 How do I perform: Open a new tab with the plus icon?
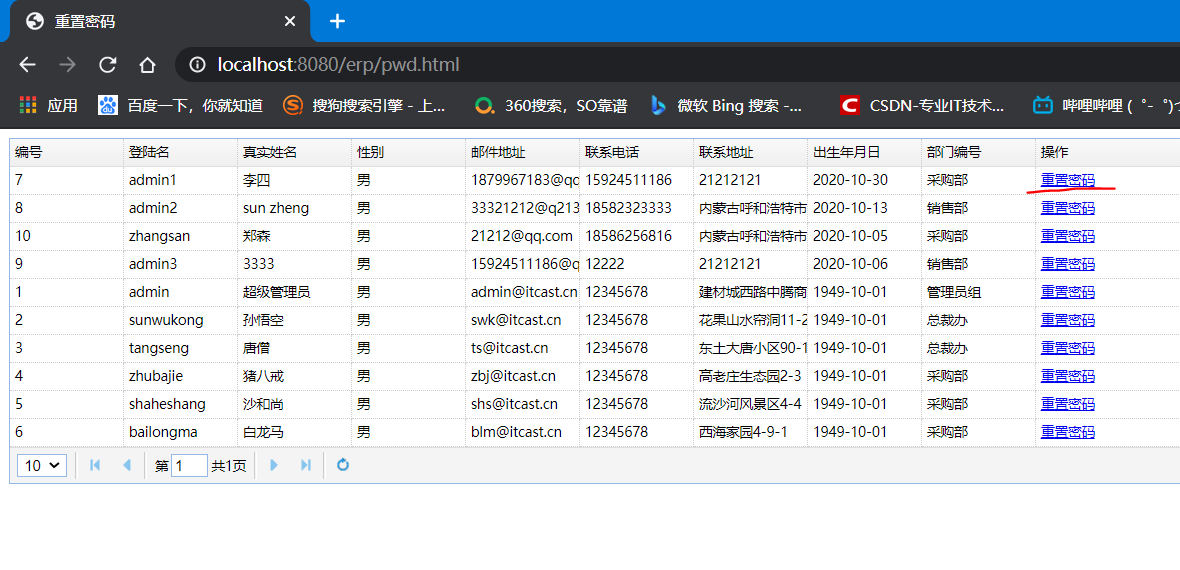point(338,21)
